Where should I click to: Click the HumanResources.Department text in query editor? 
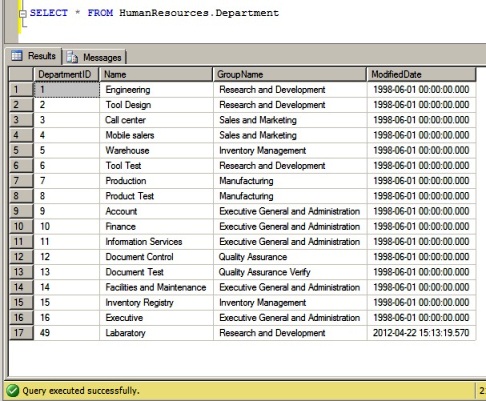[199, 13]
